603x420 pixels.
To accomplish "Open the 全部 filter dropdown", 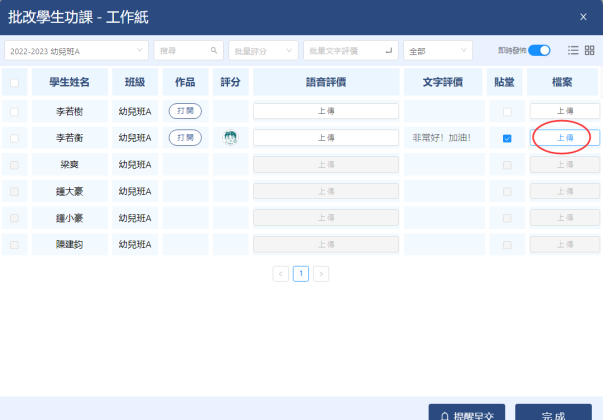I will point(437,50).
